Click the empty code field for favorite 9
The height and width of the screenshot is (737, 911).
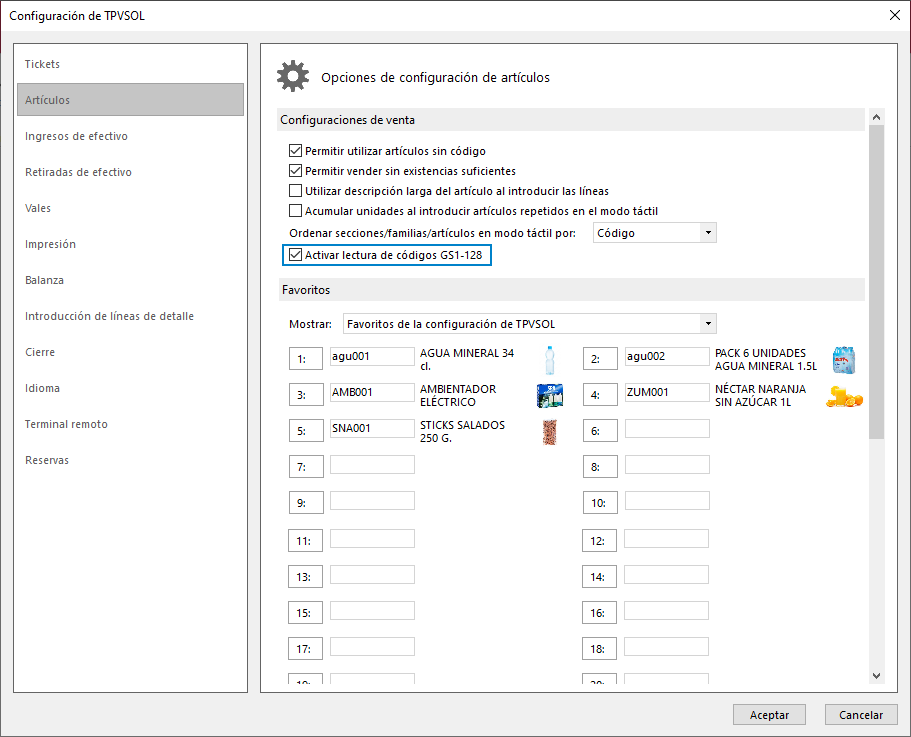[372, 501]
